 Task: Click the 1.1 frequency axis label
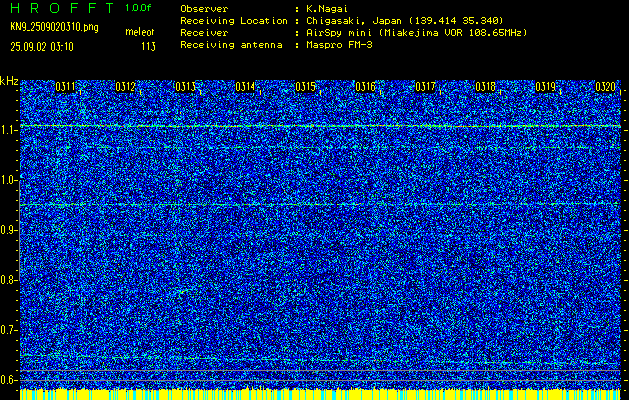pos(7,130)
